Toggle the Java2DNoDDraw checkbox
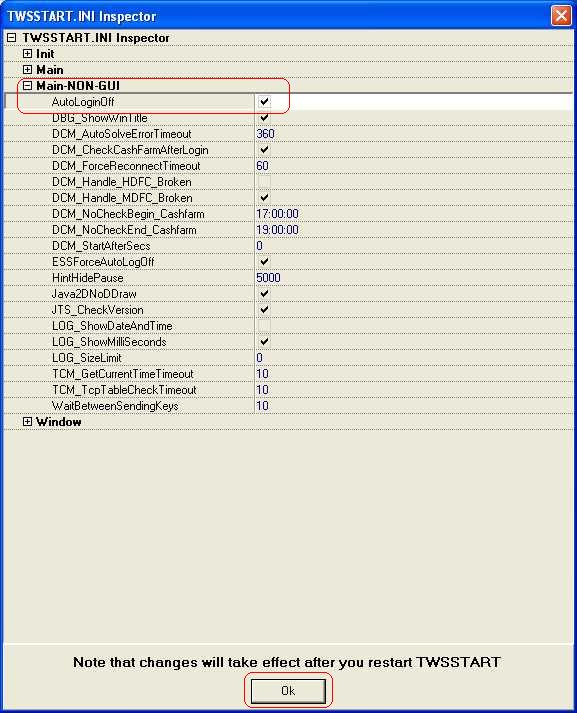This screenshot has width=577, height=713. point(264,294)
